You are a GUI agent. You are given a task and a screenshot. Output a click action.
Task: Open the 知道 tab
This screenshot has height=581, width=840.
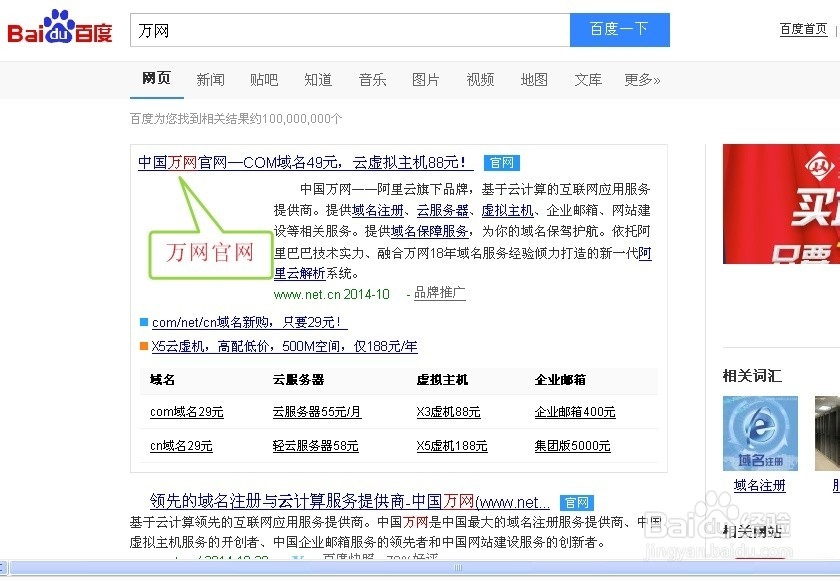tap(318, 80)
